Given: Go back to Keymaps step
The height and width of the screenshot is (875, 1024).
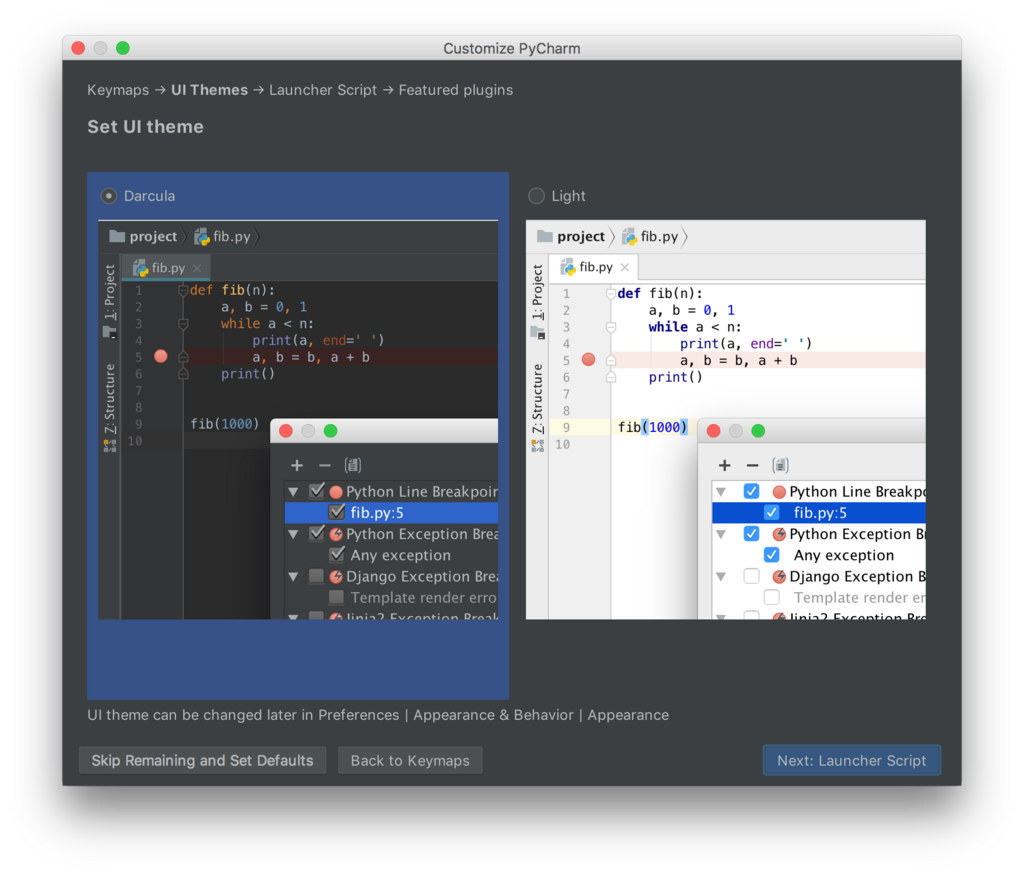Looking at the screenshot, I should [x=410, y=761].
